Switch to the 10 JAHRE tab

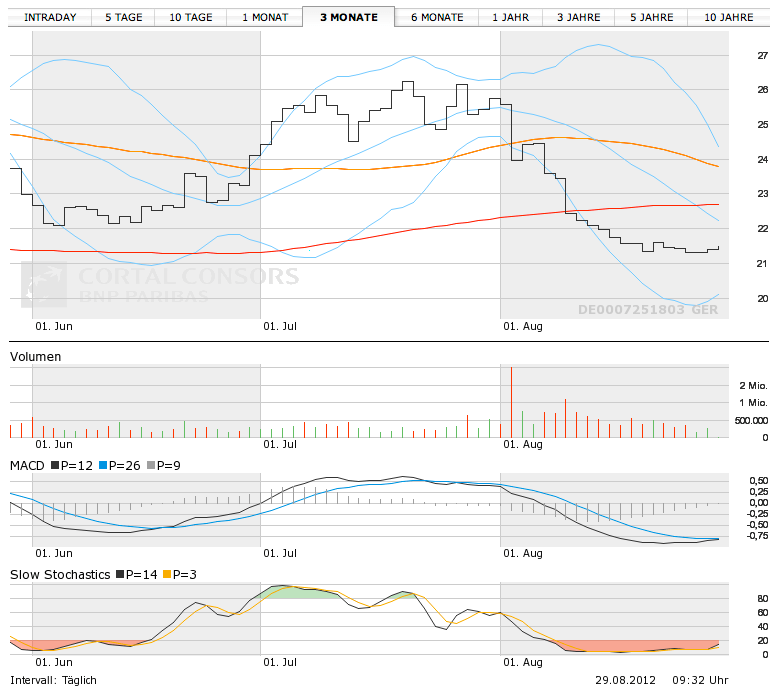pyautogui.click(x=728, y=17)
